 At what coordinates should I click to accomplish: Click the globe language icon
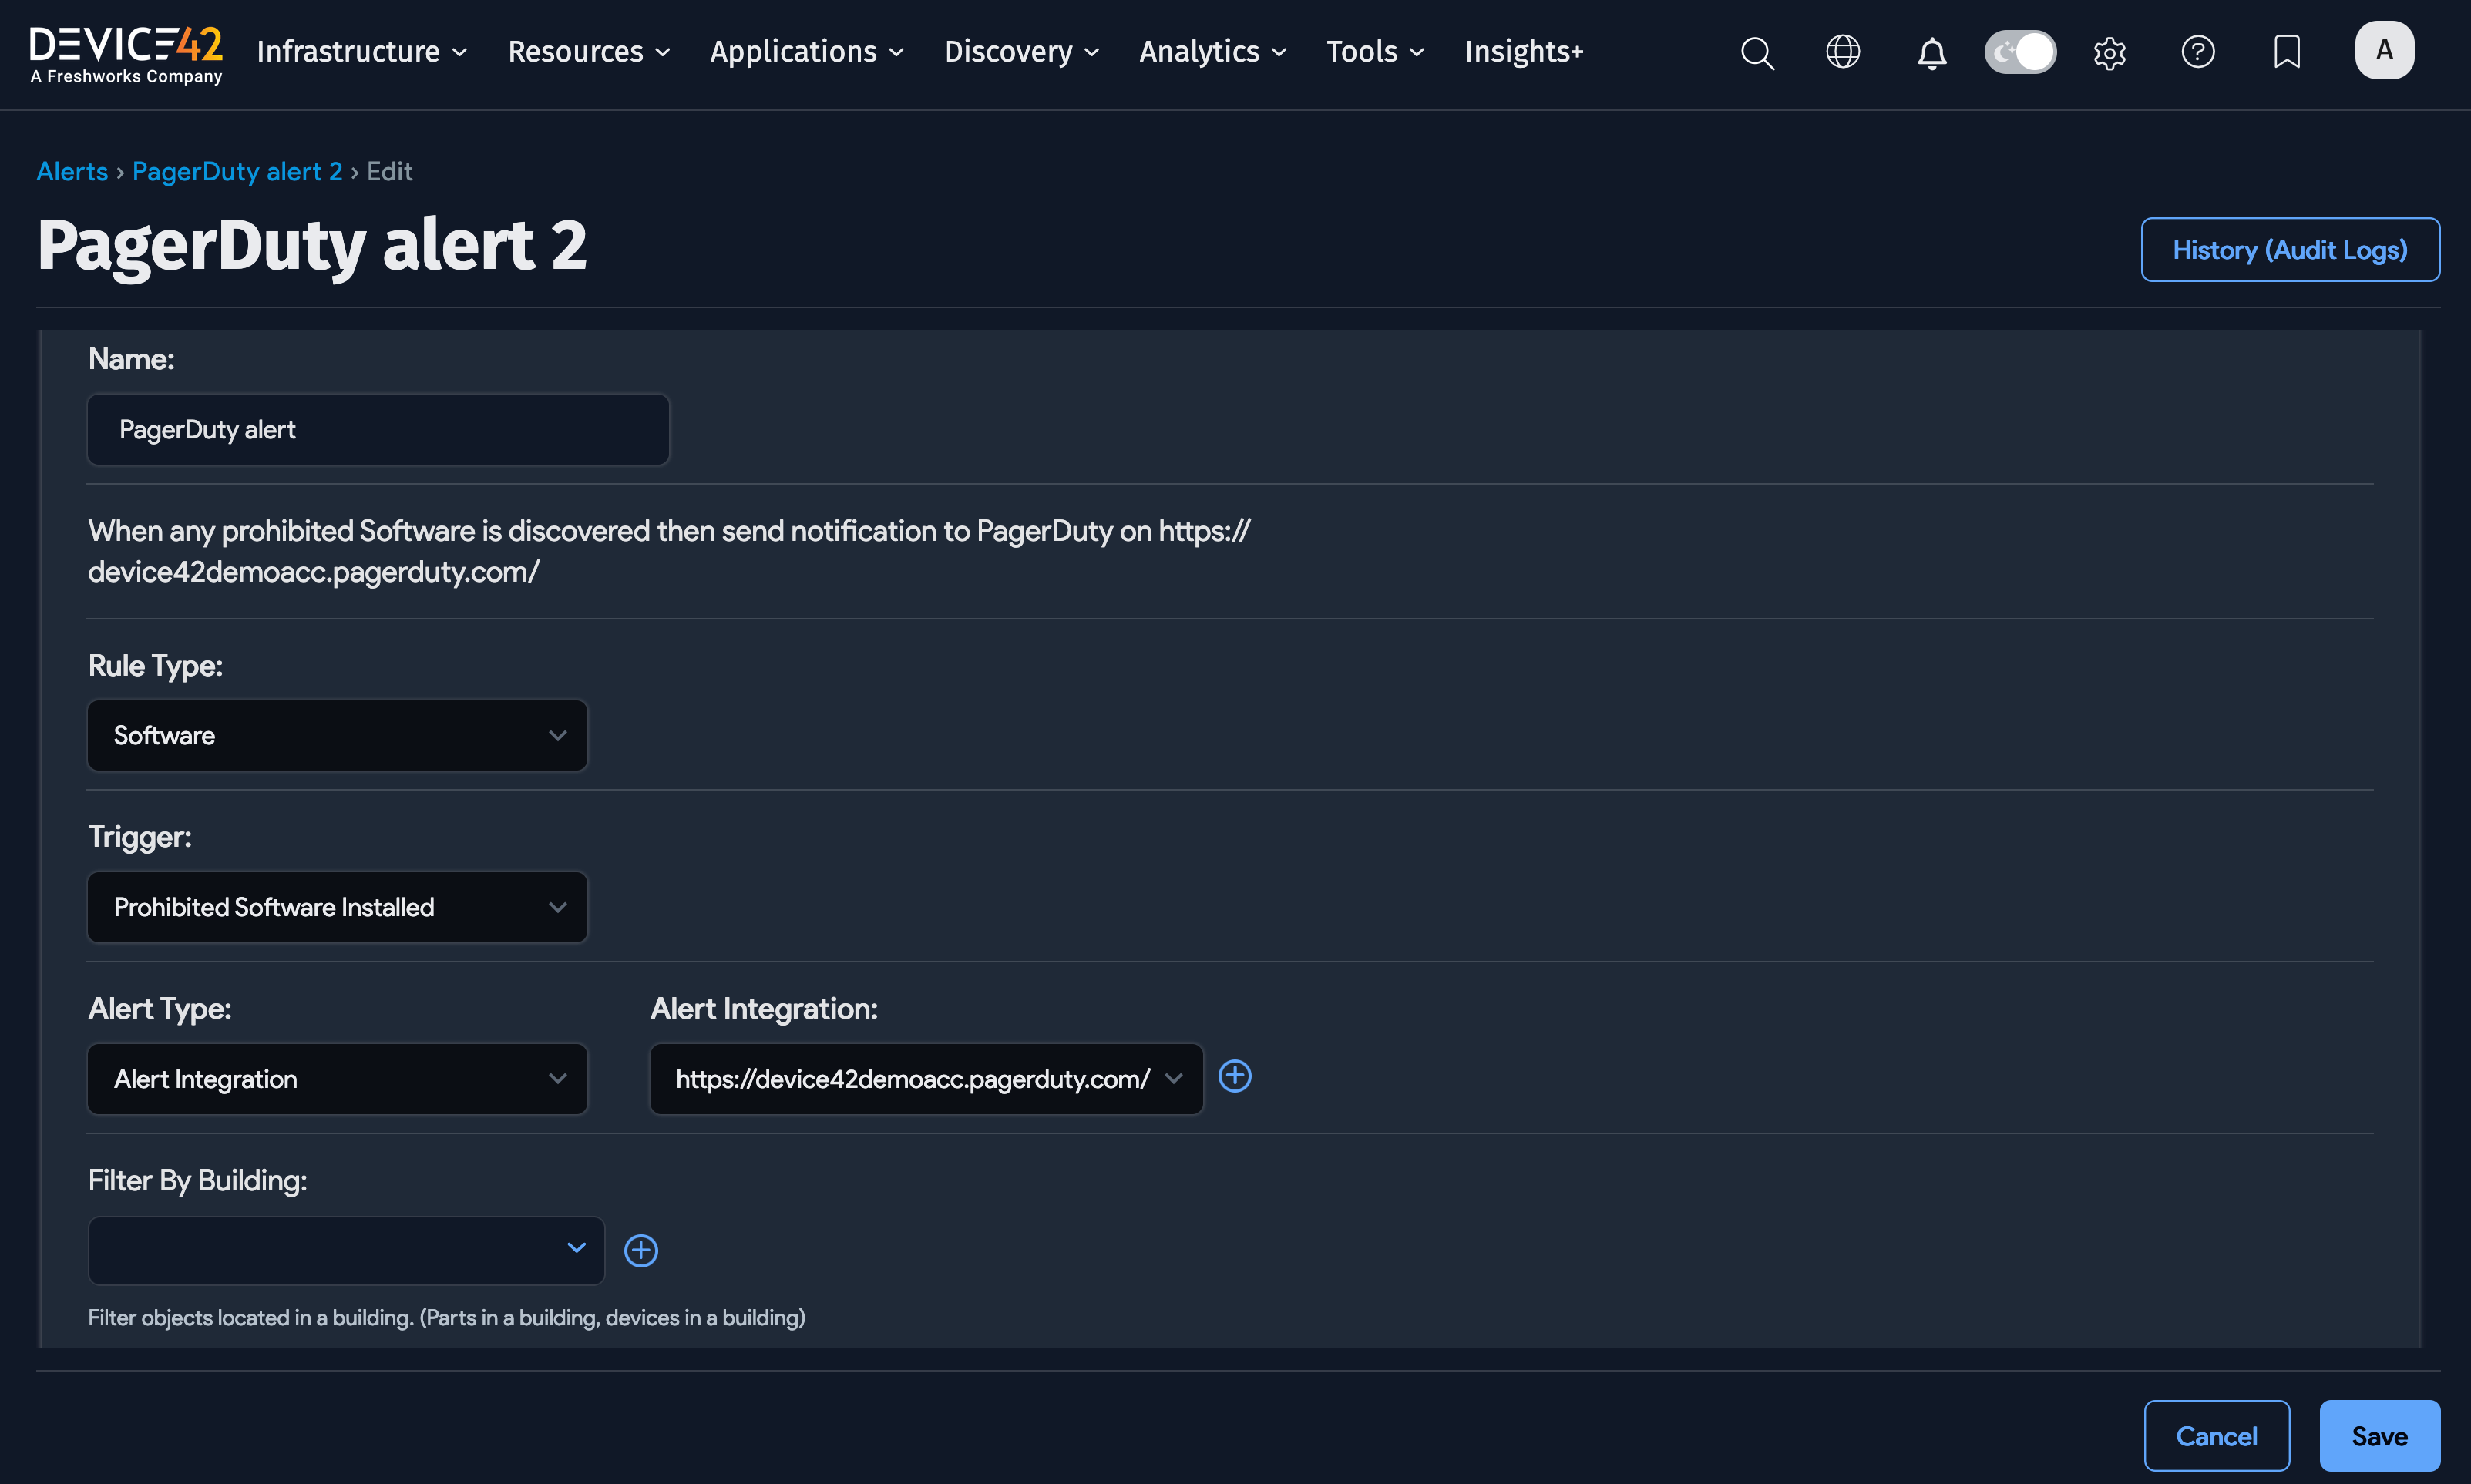click(x=1843, y=53)
